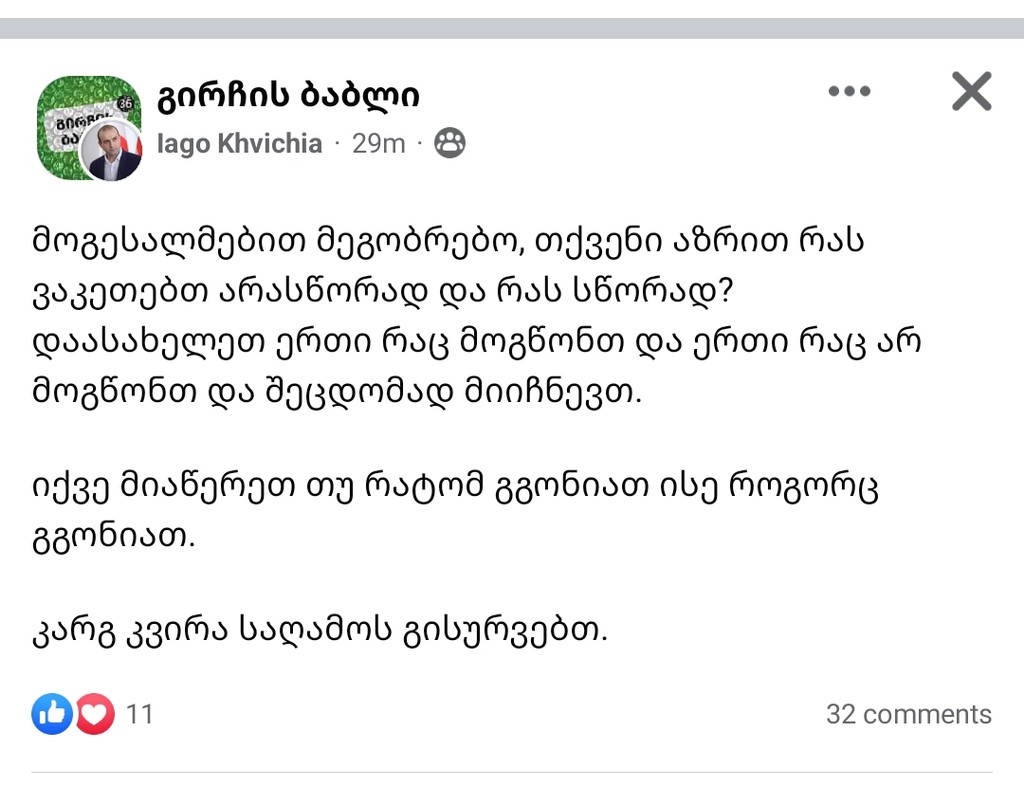Open the 32 comments link

[908, 714]
